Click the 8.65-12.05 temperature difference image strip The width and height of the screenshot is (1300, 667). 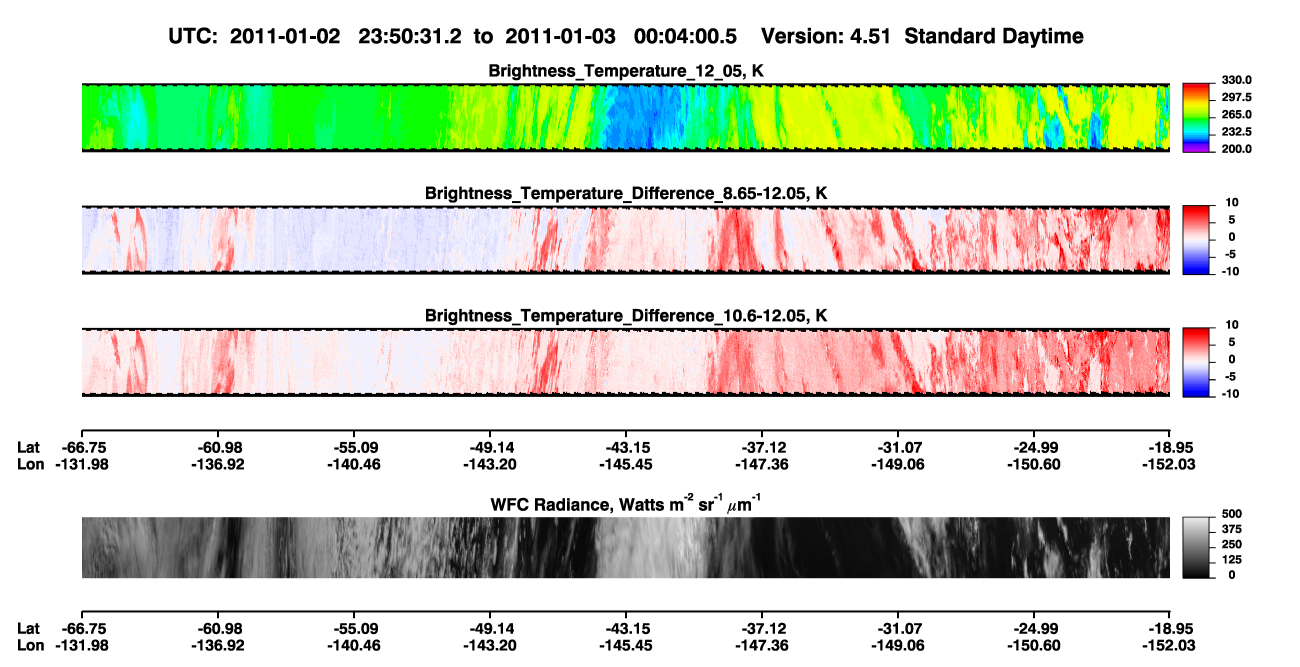pyautogui.click(x=625, y=239)
